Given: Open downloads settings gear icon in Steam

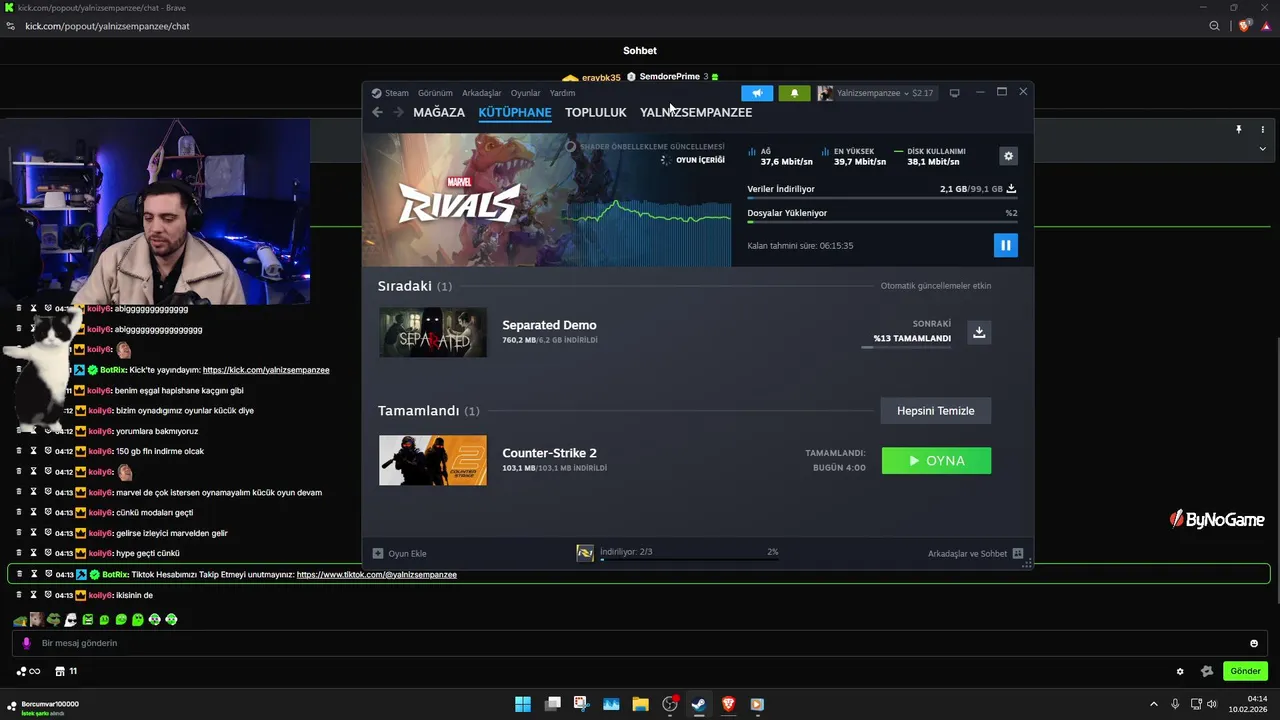Looking at the screenshot, I should click(x=1008, y=156).
